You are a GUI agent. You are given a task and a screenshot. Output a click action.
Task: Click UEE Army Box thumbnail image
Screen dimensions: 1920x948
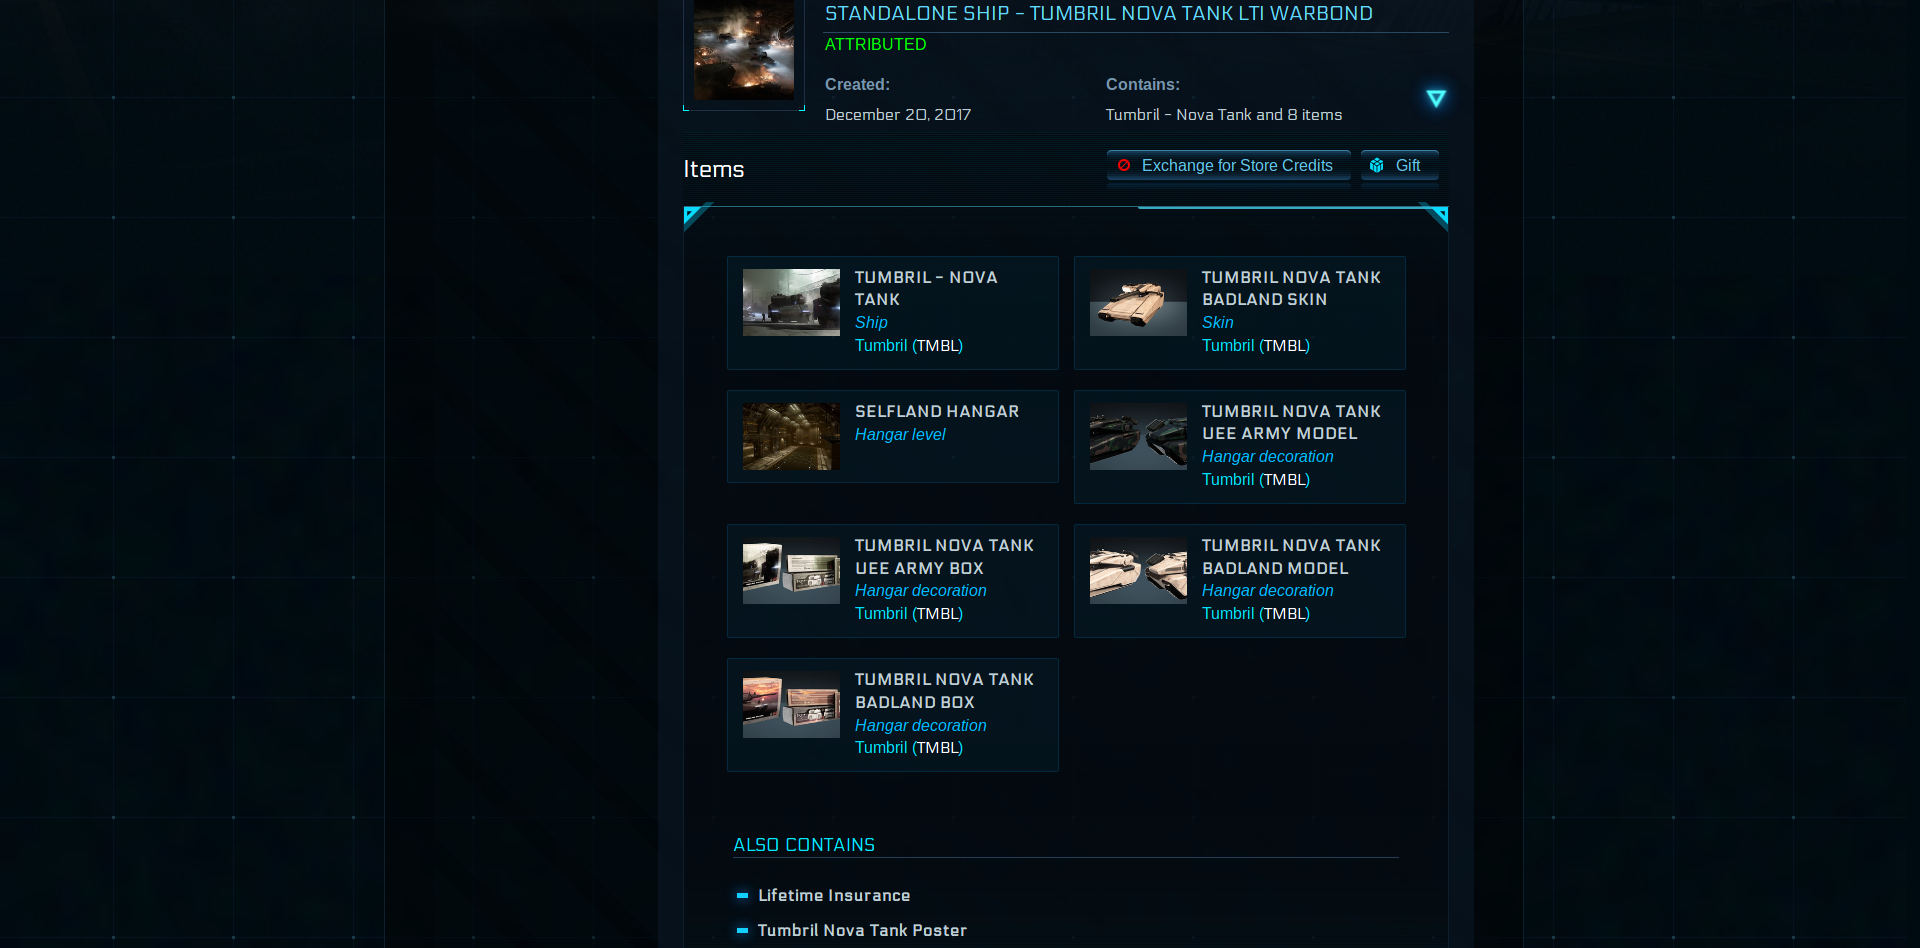point(791,570)
